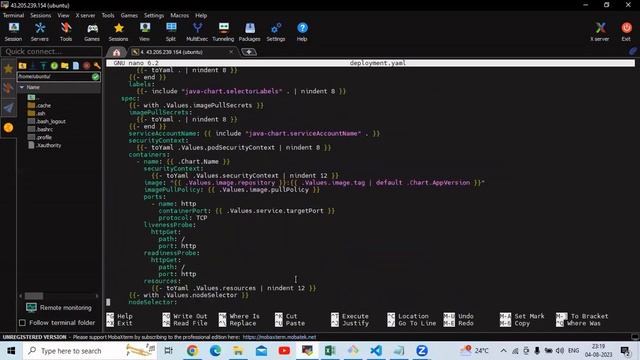The image size is (640, 360).
Task: Open the Sessions star icon
Action: coord(118,32)
